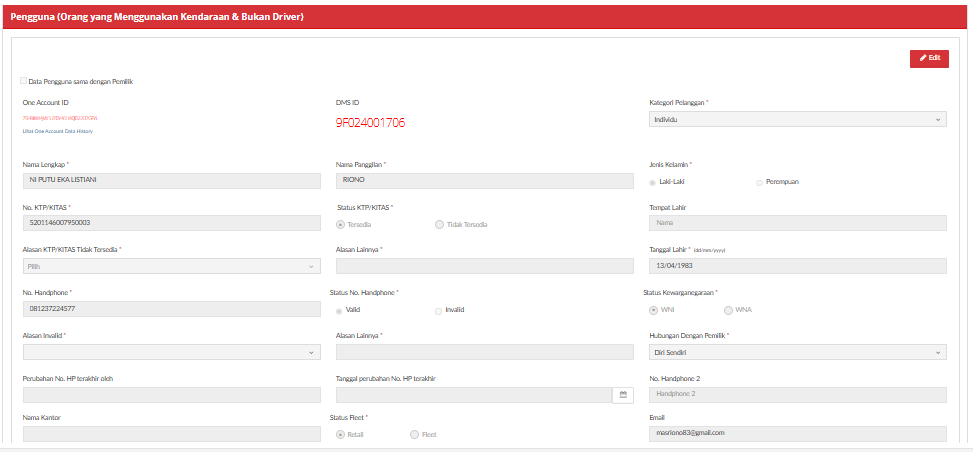Click the Tempat Lahir input field
The width and height of the screenshot is (973, 452).
[x=797, y=224]
